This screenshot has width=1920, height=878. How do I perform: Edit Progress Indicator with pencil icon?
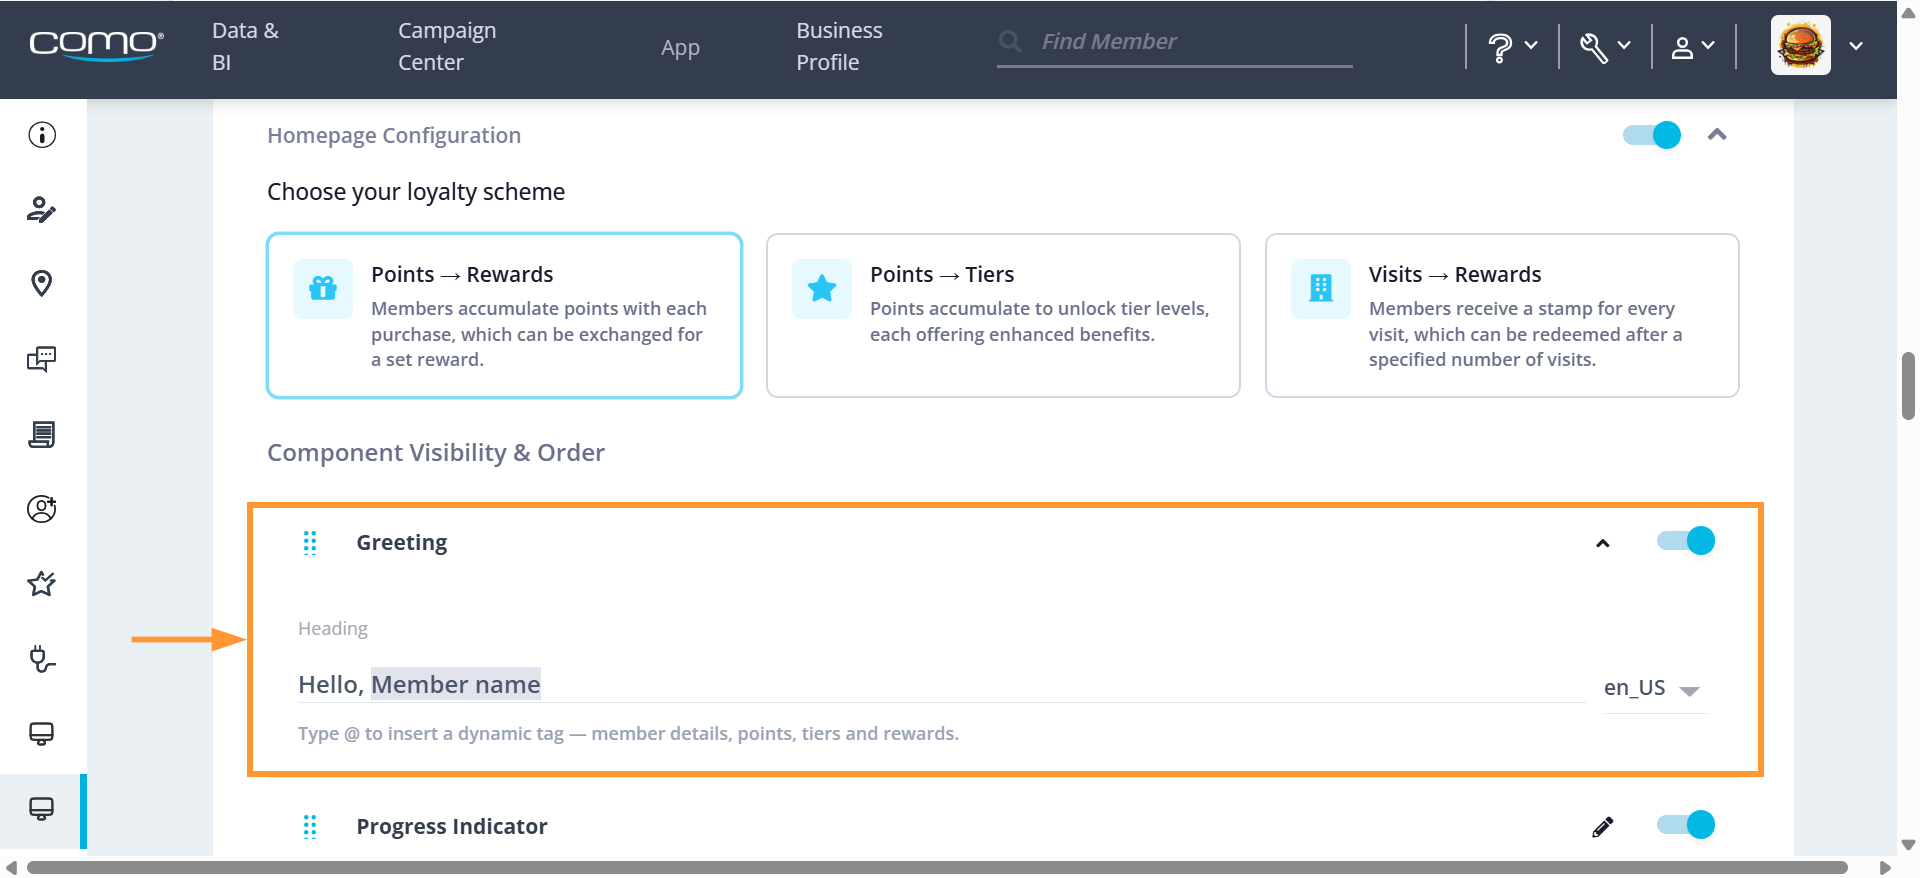point(1603,827)
